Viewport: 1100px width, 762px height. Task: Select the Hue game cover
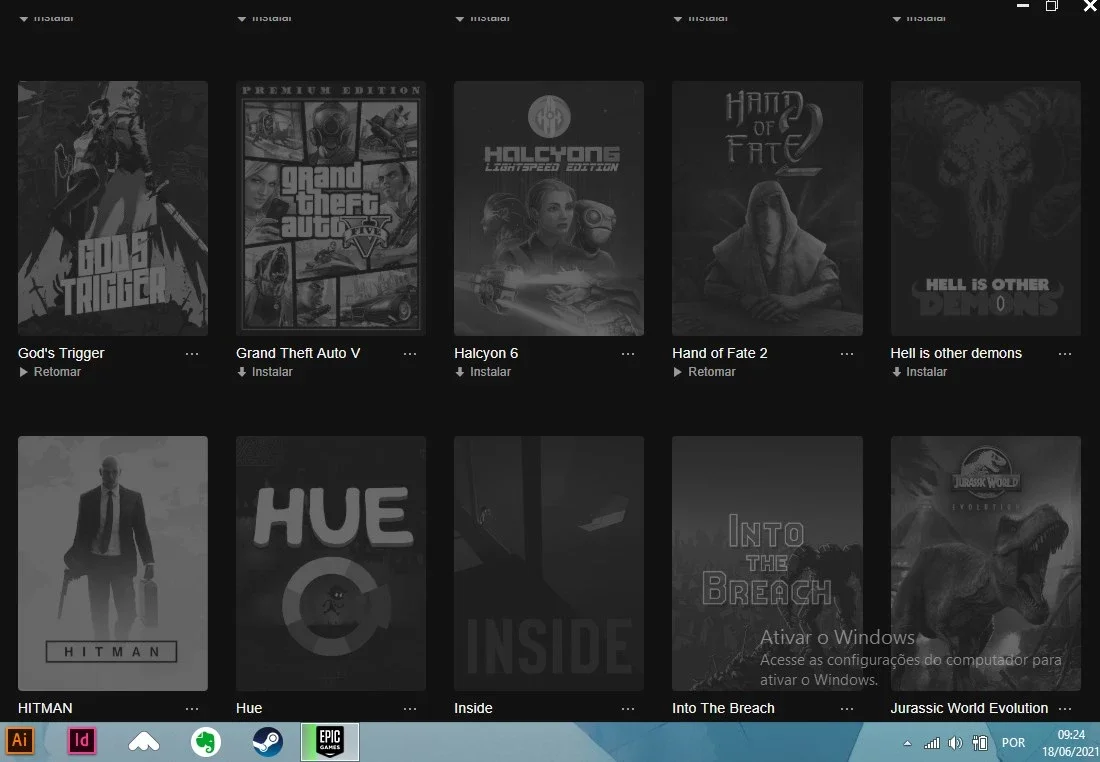(331, 563)
